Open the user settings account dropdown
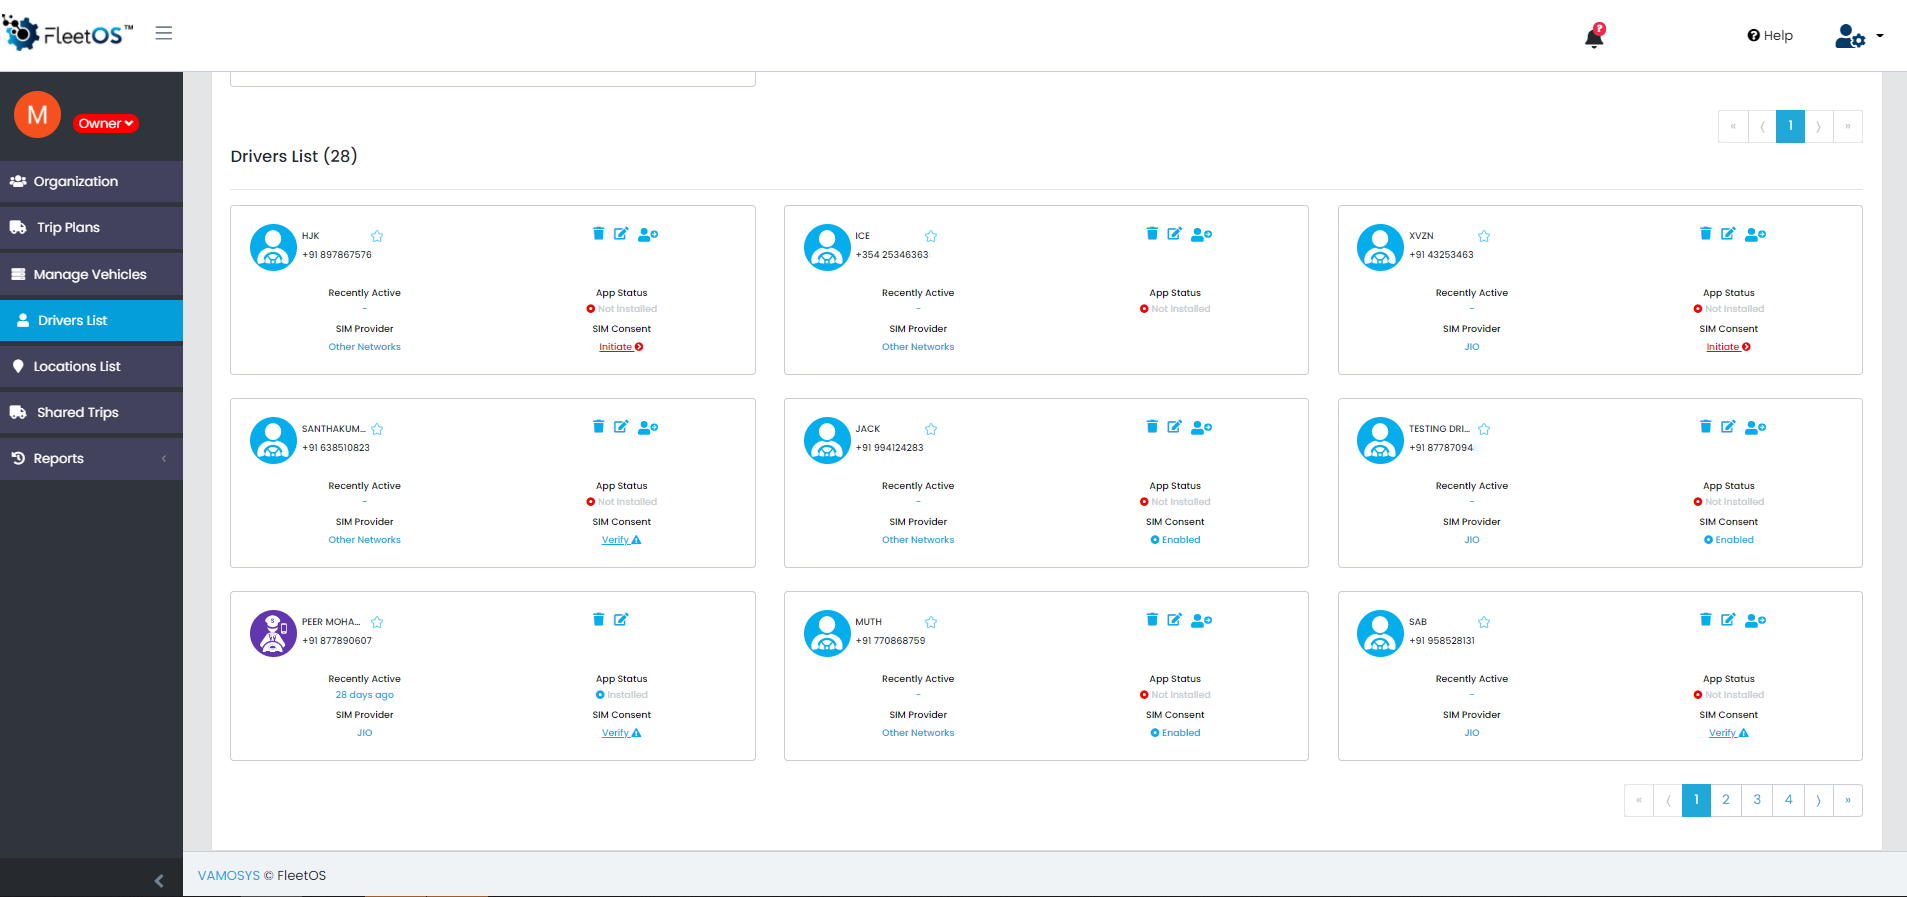Viewport: 1907px width, 897px height. (x=1859, y=36)
